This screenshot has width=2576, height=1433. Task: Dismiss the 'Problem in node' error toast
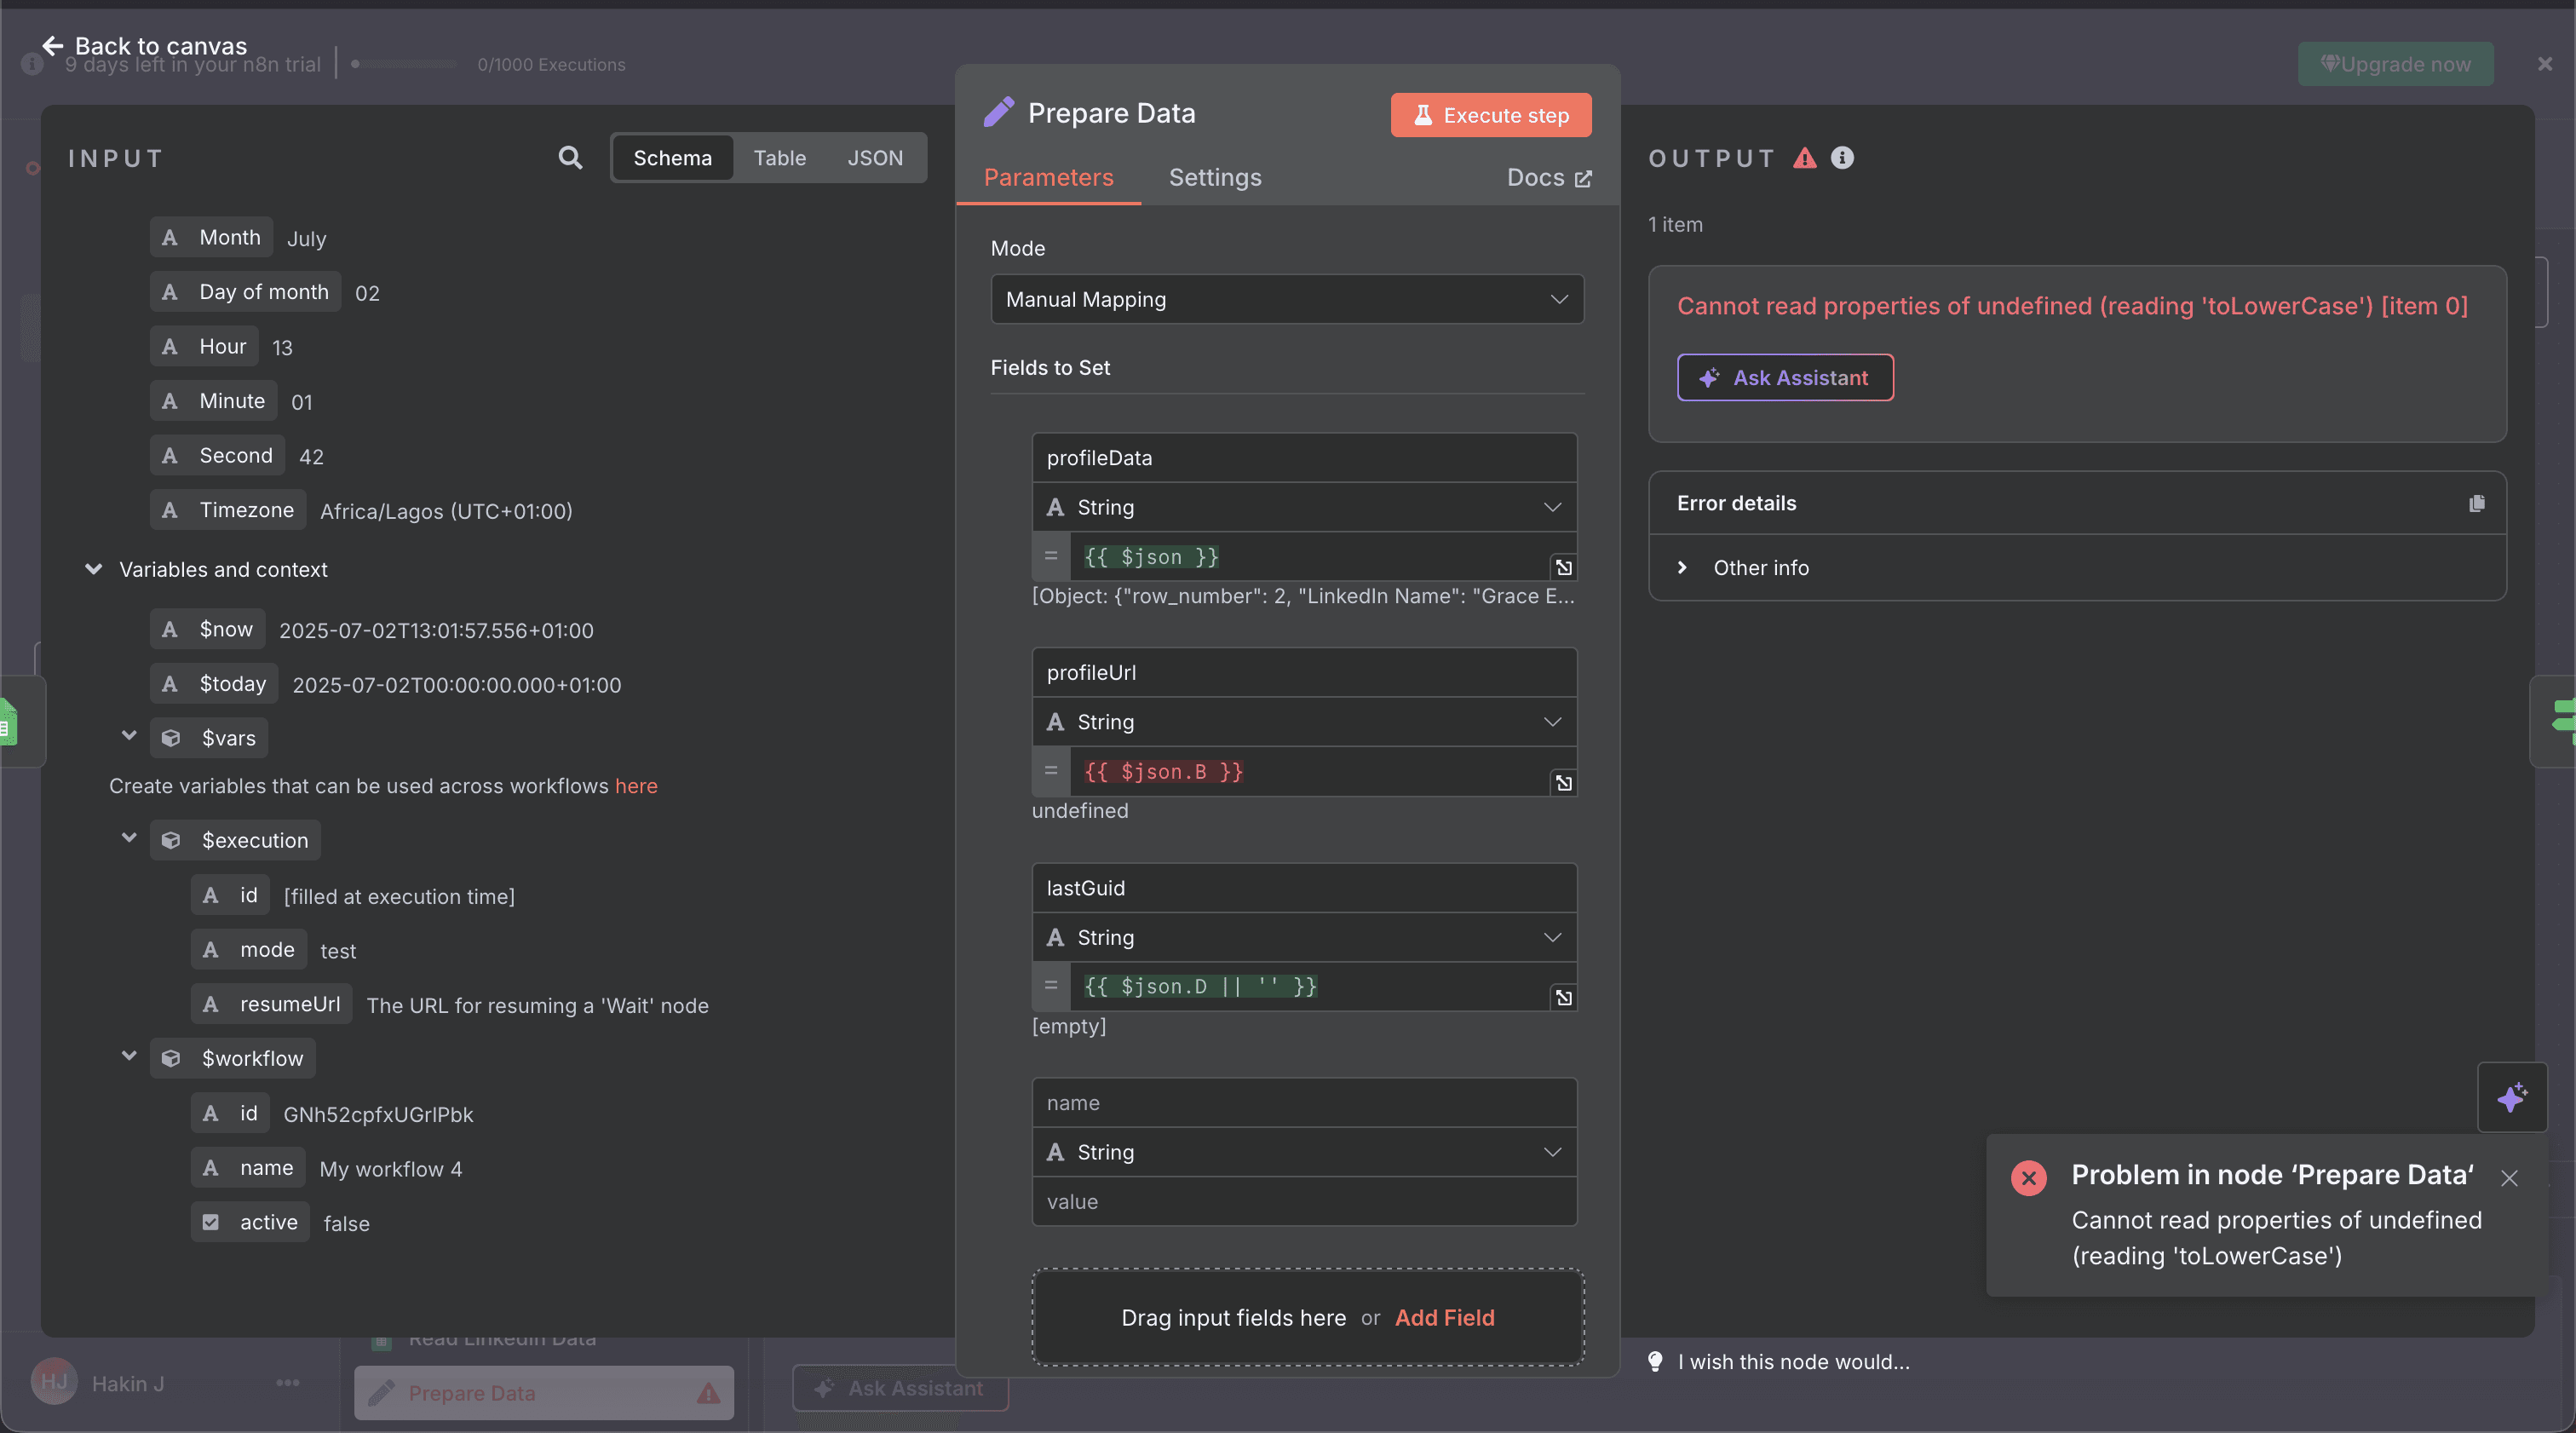pos(2509,1177)
